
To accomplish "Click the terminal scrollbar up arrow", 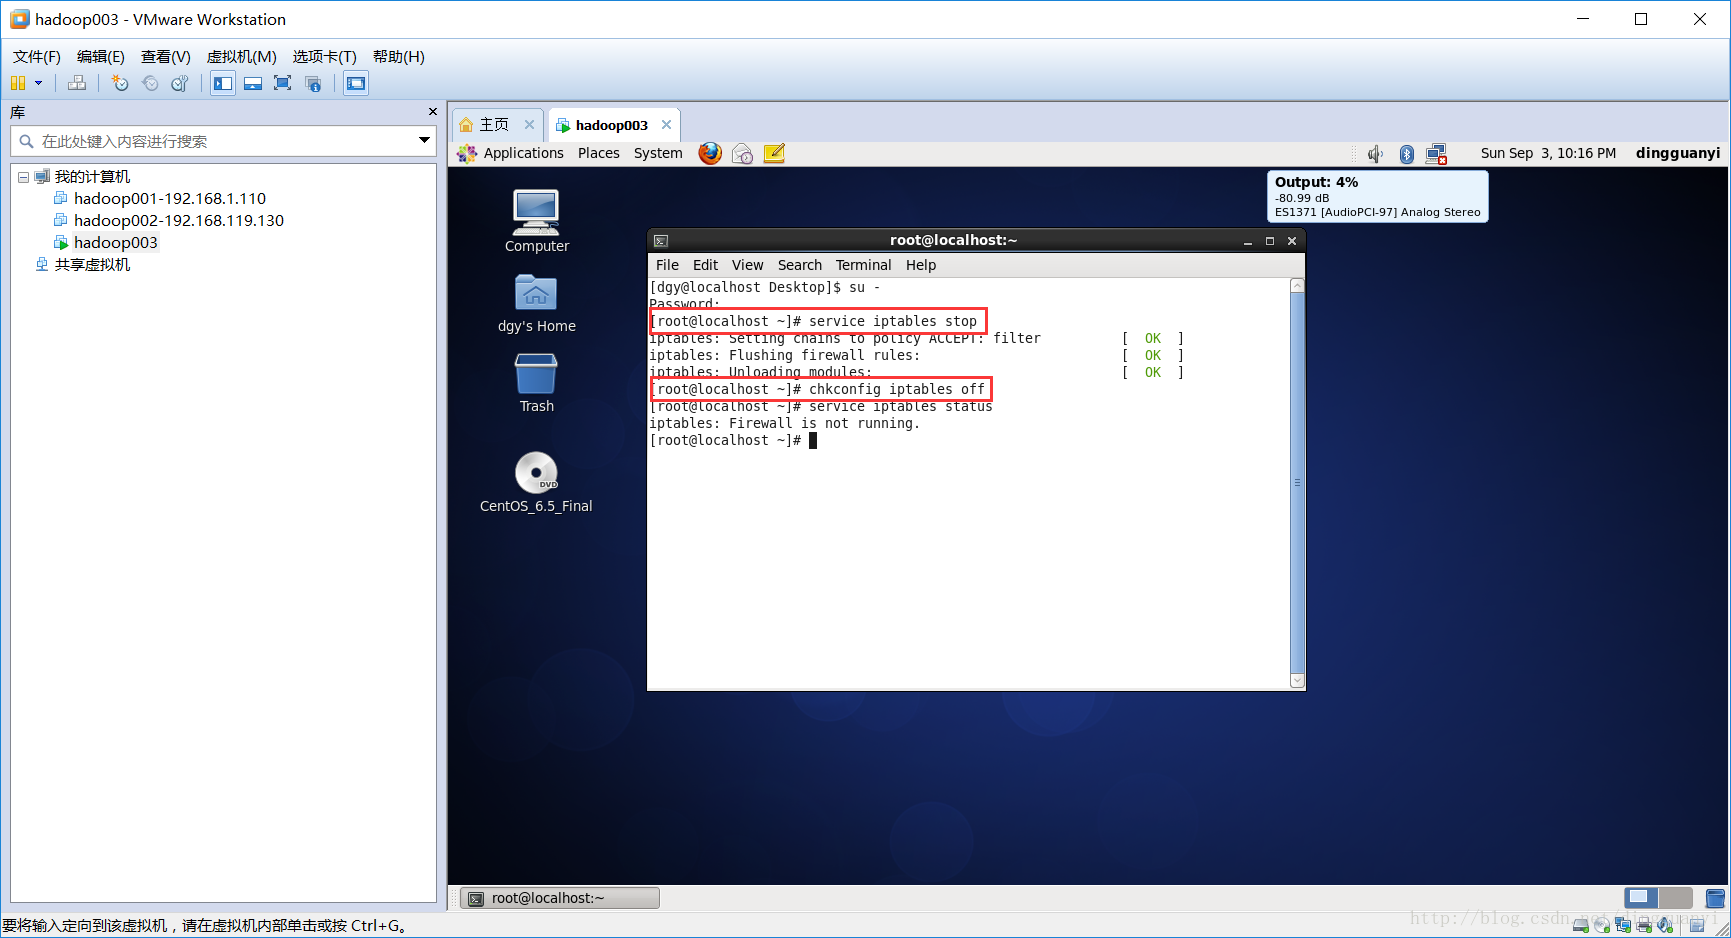I will 1297,286.
